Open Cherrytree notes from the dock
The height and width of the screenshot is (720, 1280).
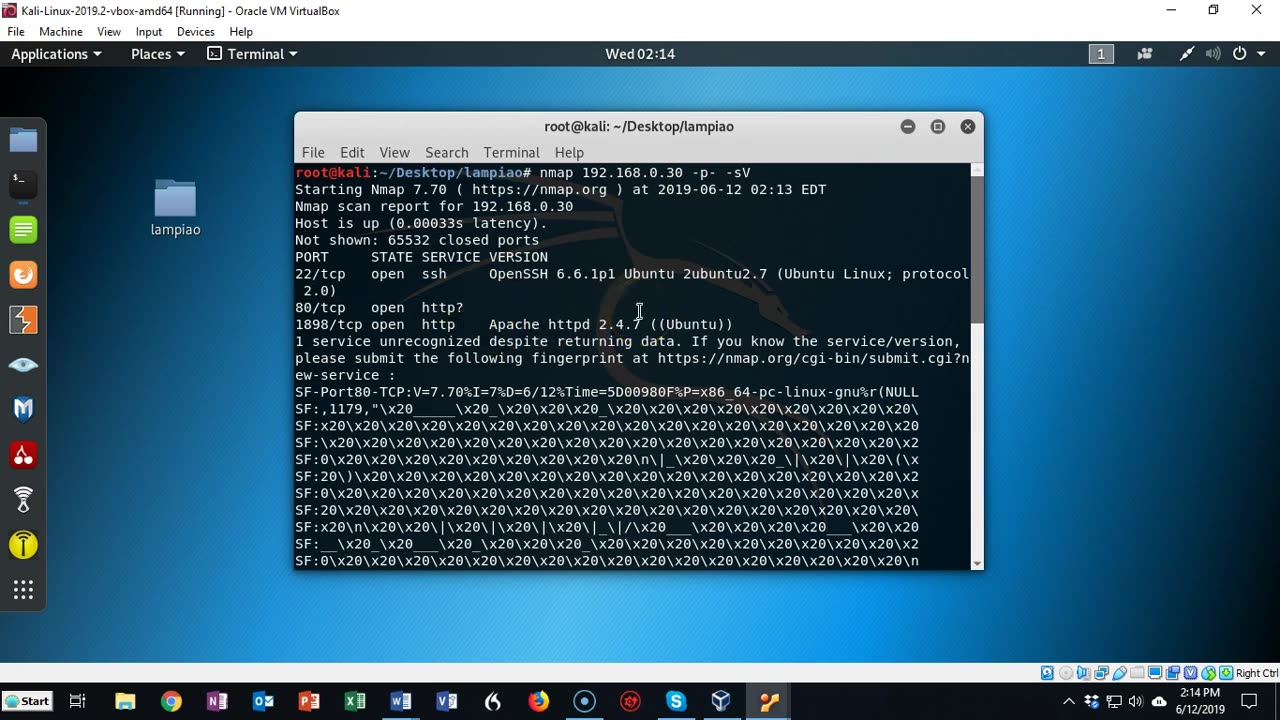[x=23, y=455]
